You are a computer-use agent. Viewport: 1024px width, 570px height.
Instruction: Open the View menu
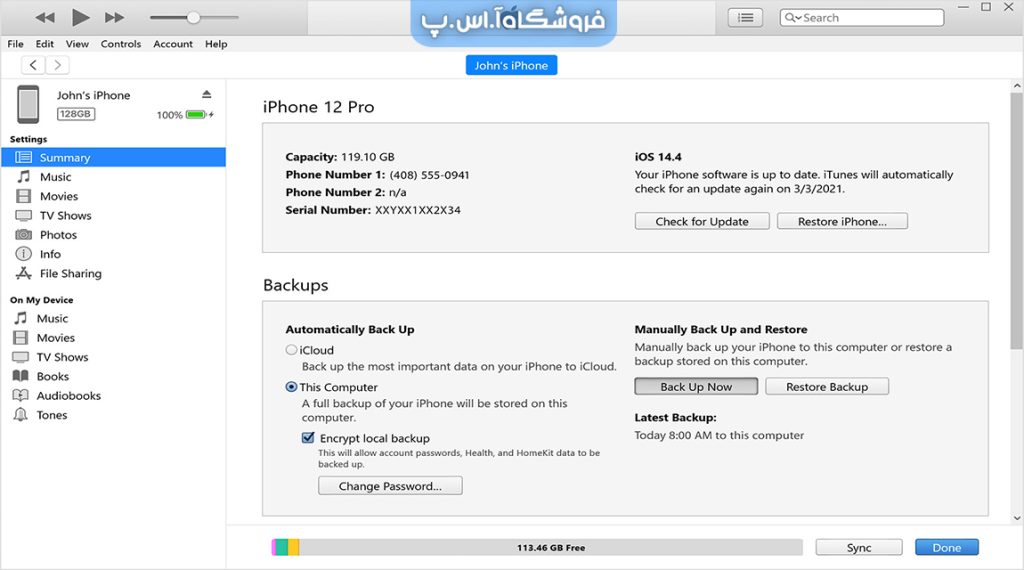(x=77, y=44)
